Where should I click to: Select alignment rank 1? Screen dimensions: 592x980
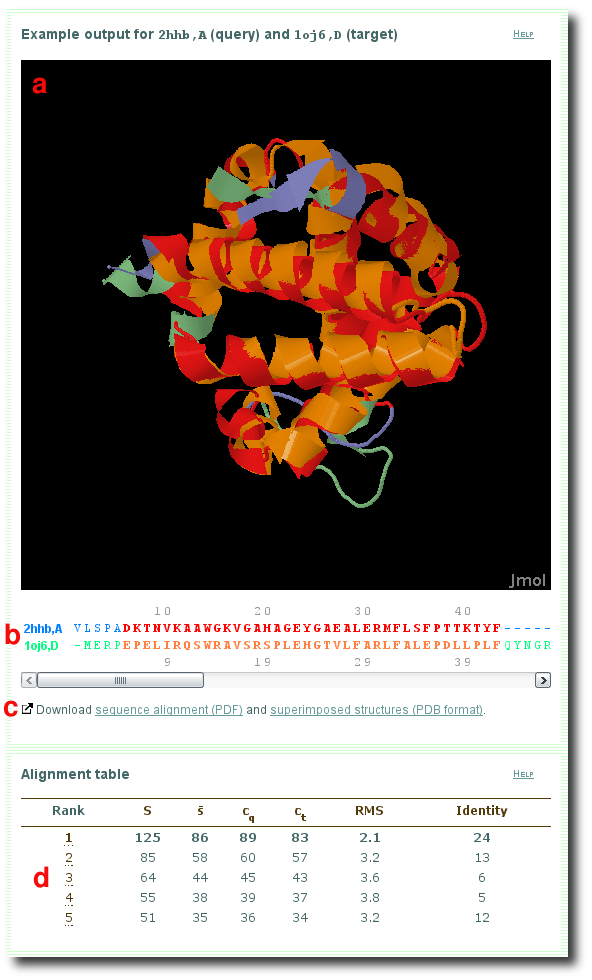point(69,838)
